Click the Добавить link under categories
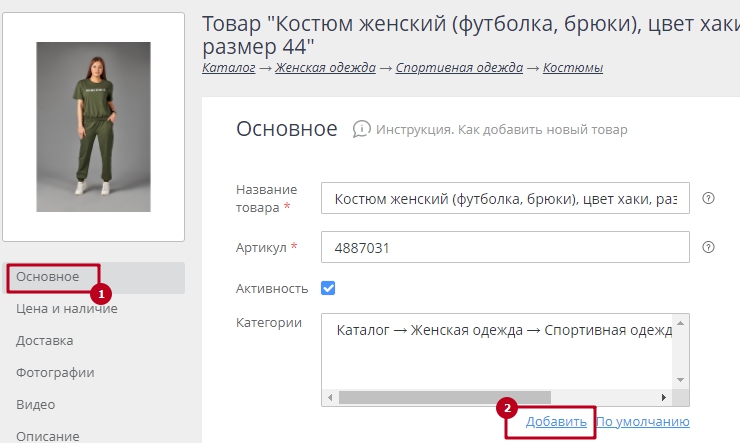This screenshot has height=443, width=740. click(x=556, y=422)
